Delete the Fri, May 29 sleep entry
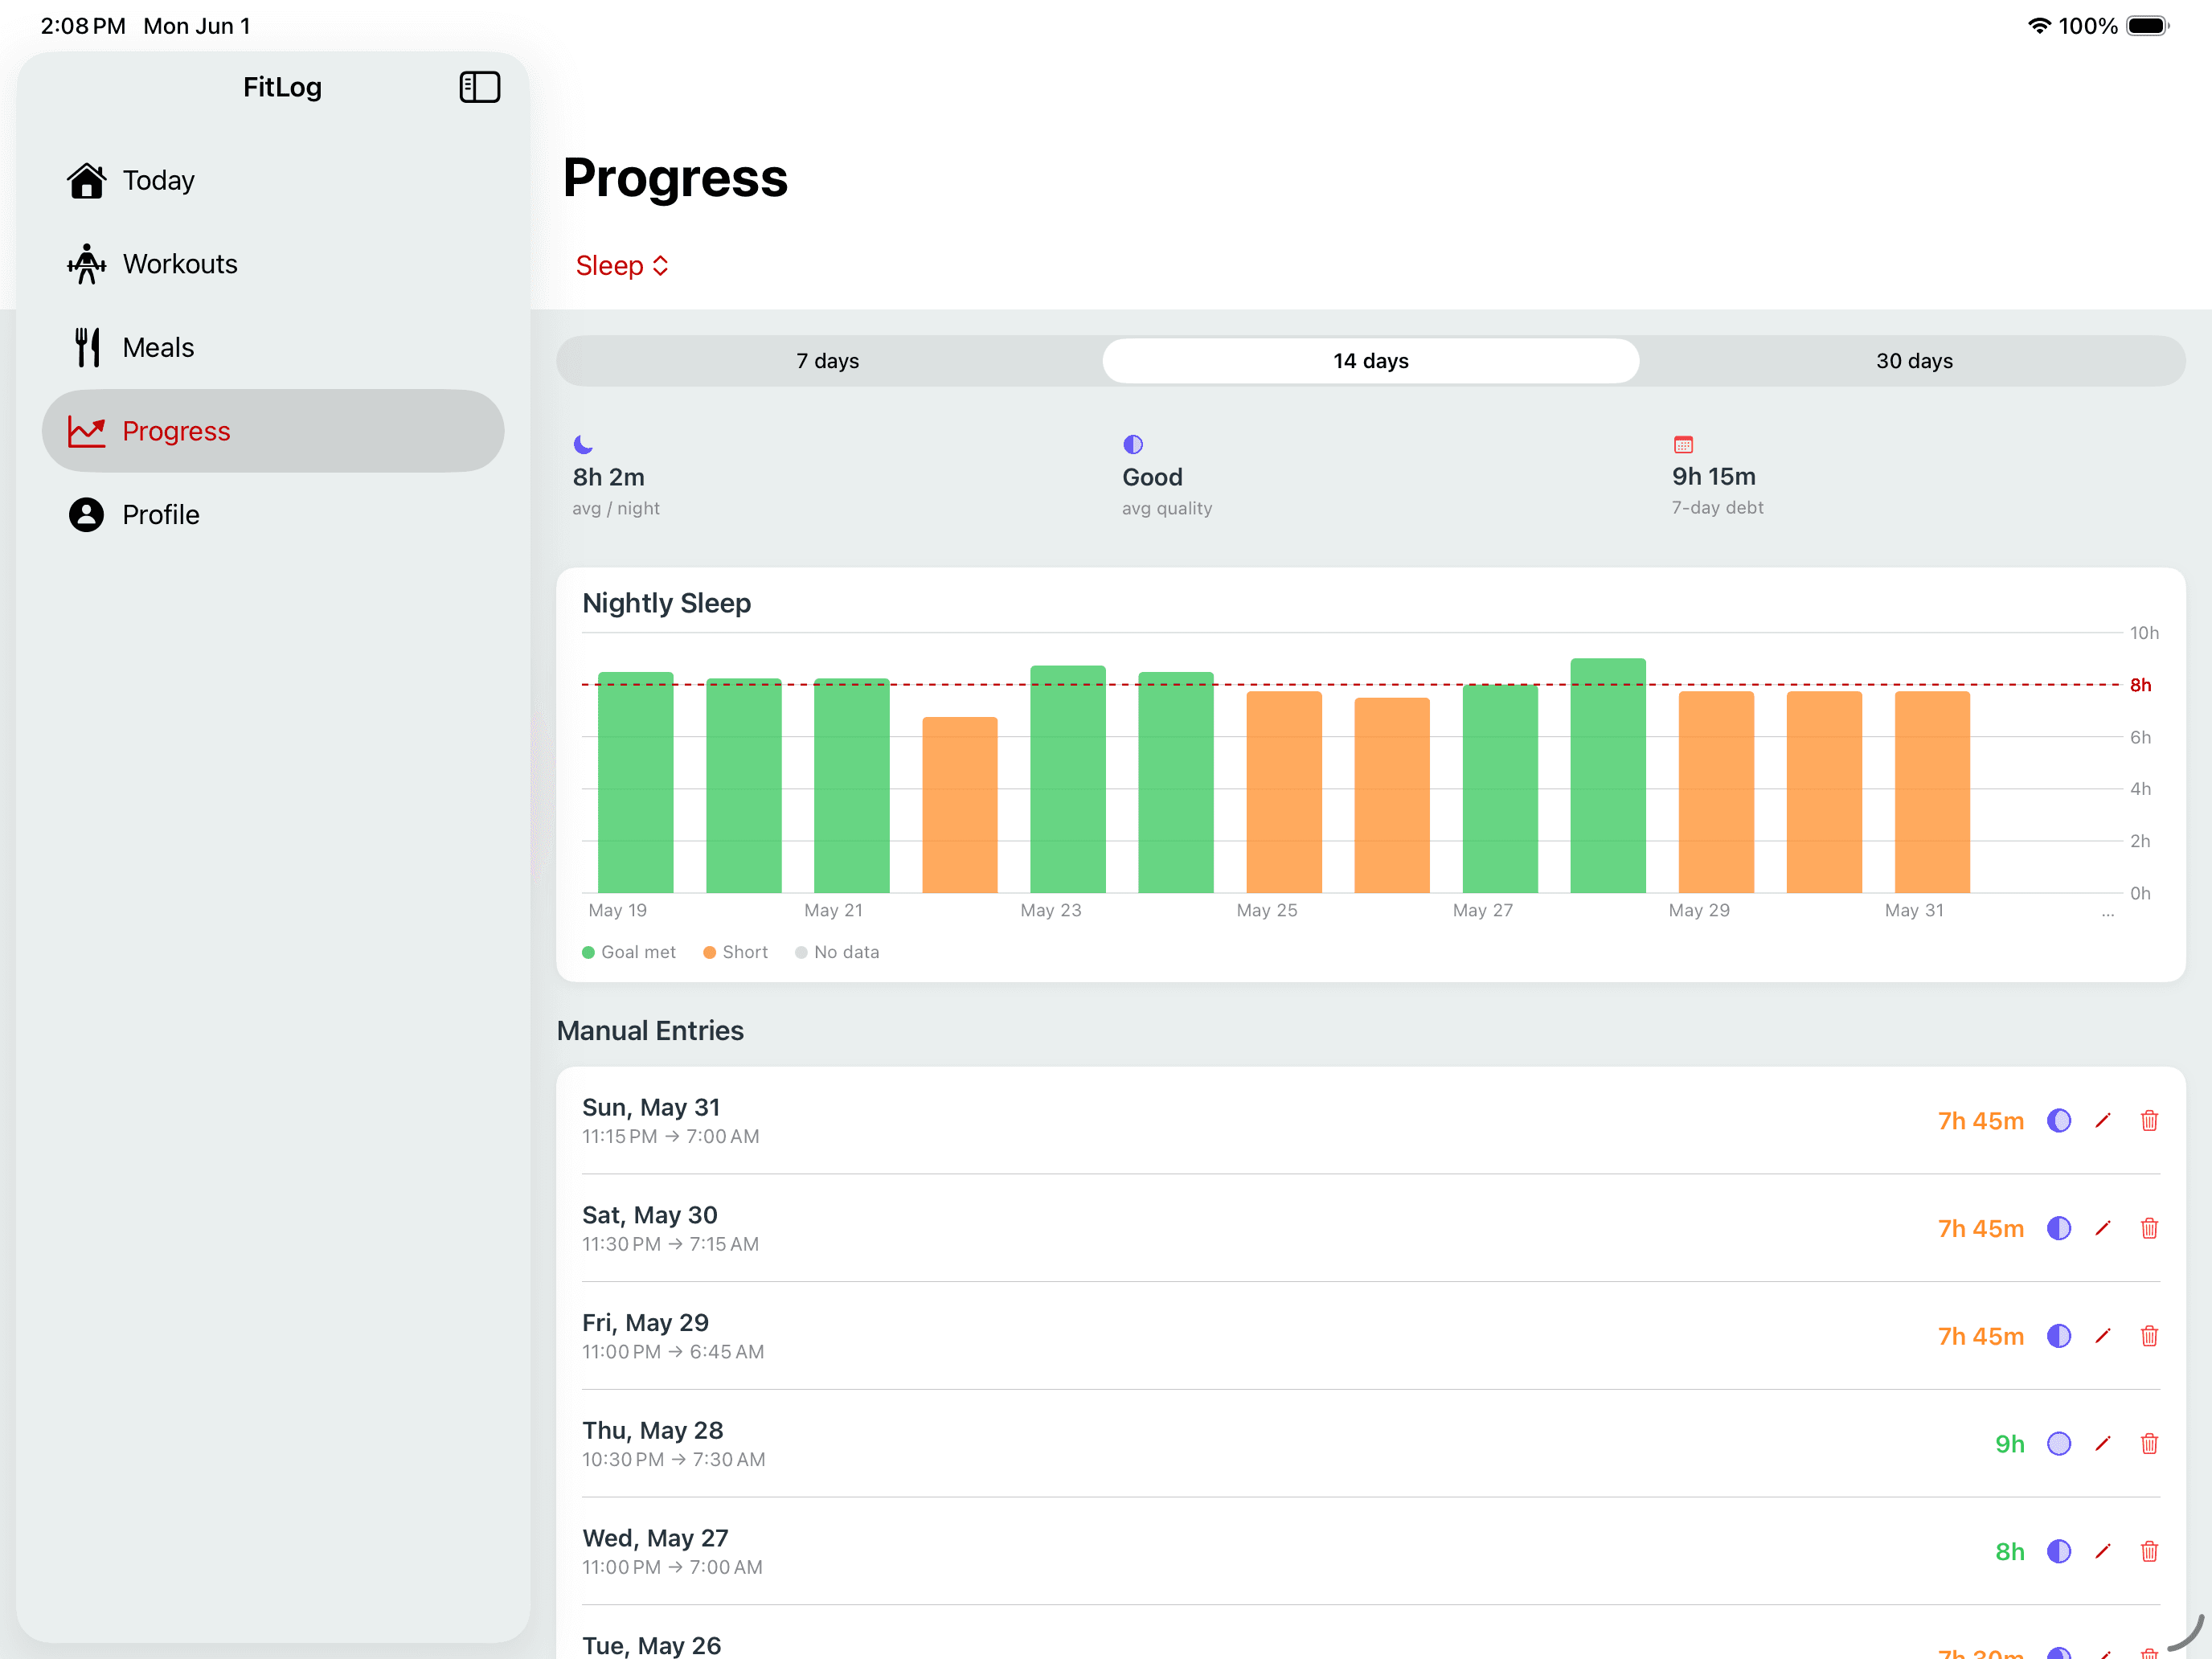 [x=2149, y=1336]
